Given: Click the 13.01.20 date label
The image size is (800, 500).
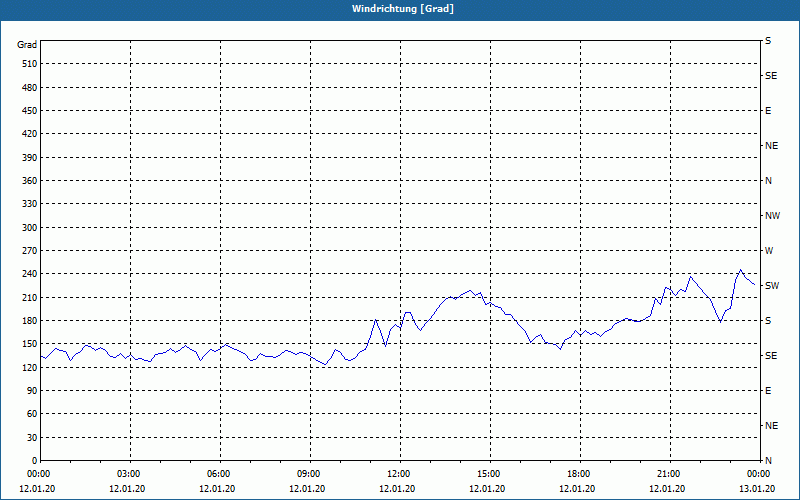Looking at the screenshot, I should [757, 489].
